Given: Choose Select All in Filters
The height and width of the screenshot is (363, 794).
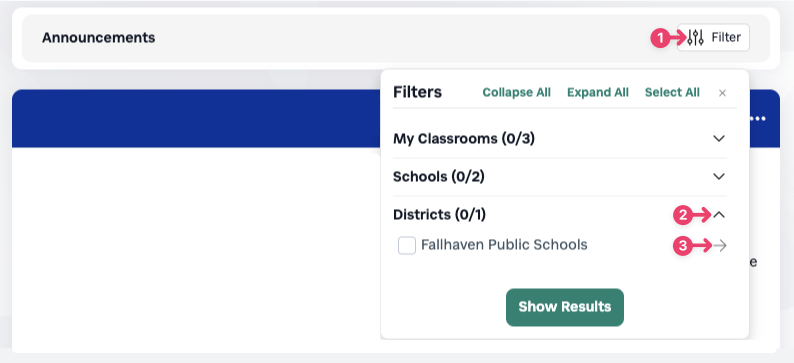Looking at the screenshot, I should click(x=672, y=93).
